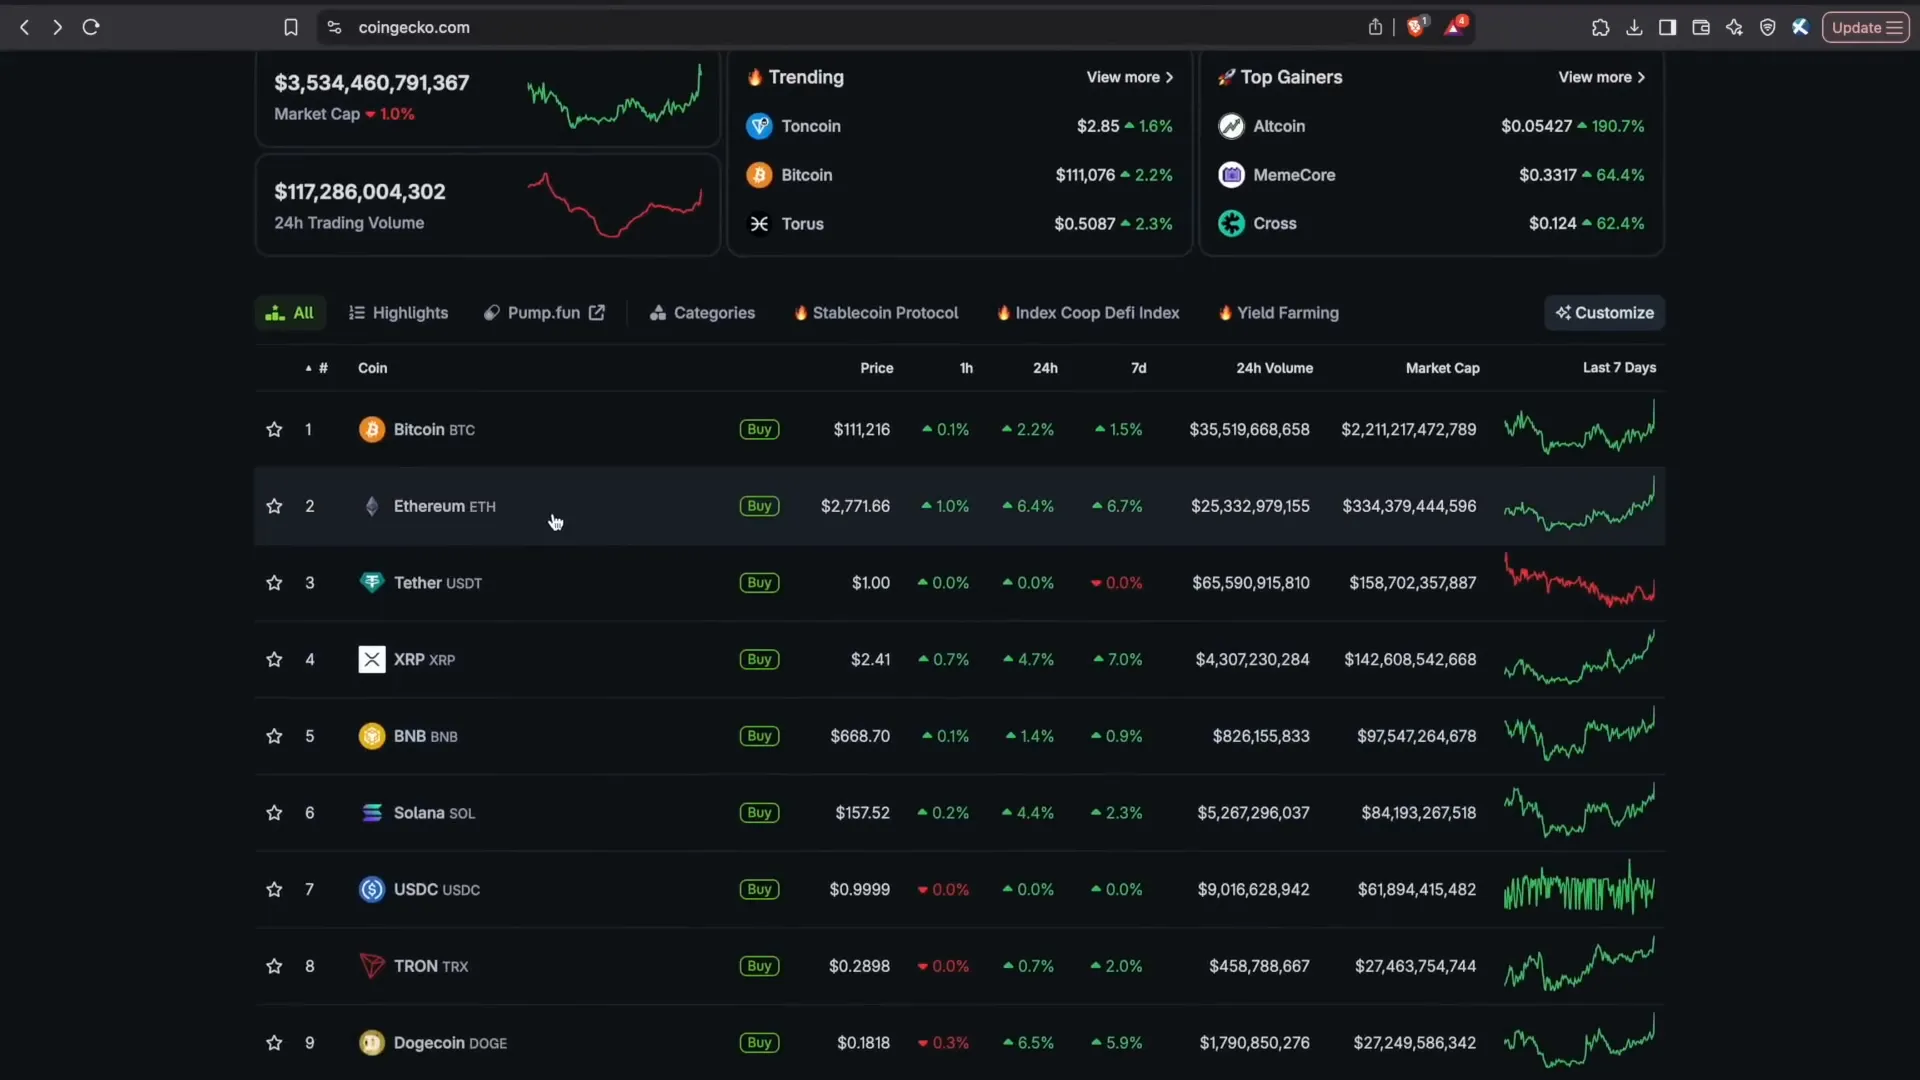This screenshot has width=1920, height=1080.
Task: Open the downloads icon in toolbar
Action: [x=1634, y=27]
